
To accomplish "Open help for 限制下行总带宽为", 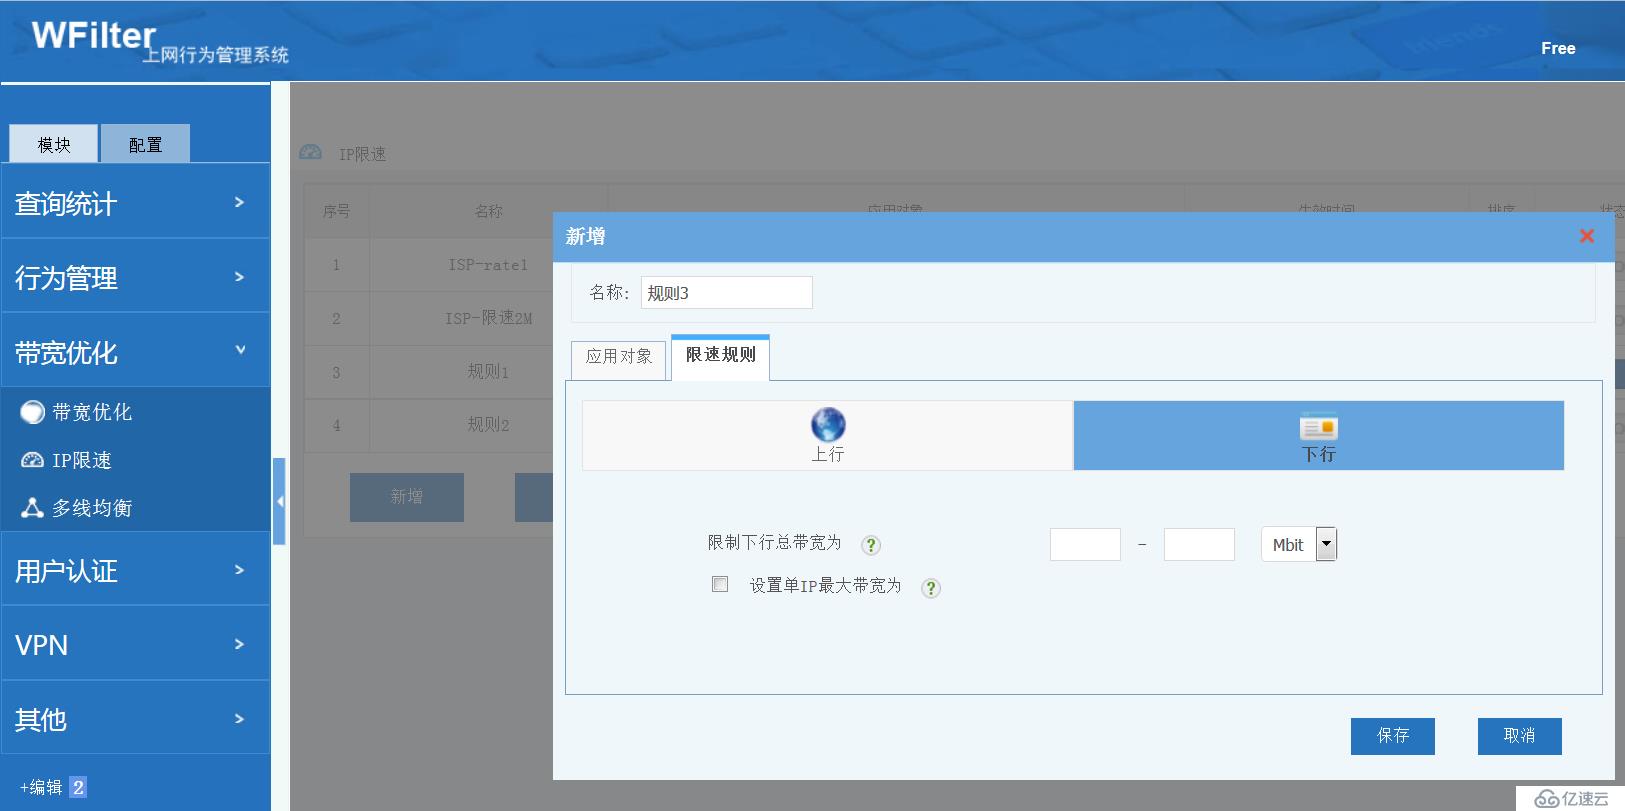I will (871, 545).
